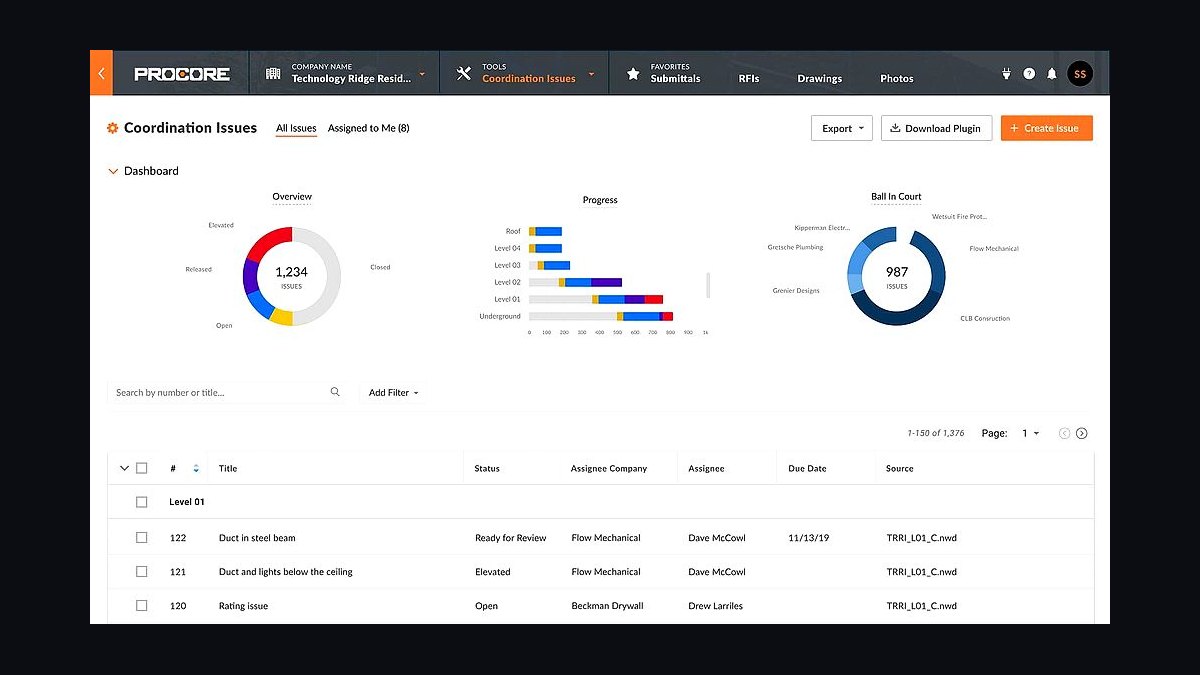Select the Assigned to Me (8) tab
1200x675 pixels.
tap(368, 128)
